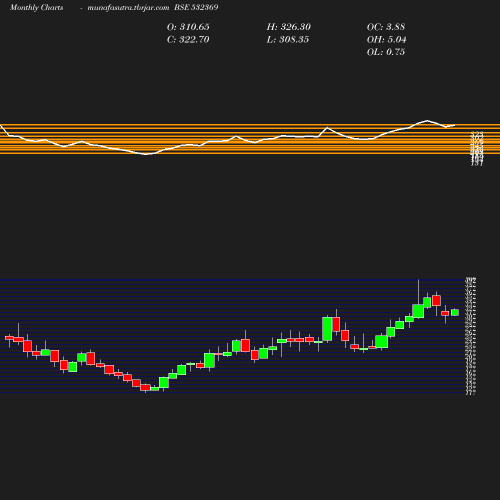Image resolution: width=500 pixels, height=500 pixels.
Task: Click the 'BSE 532369' symbol label
Action: point(196,7)
